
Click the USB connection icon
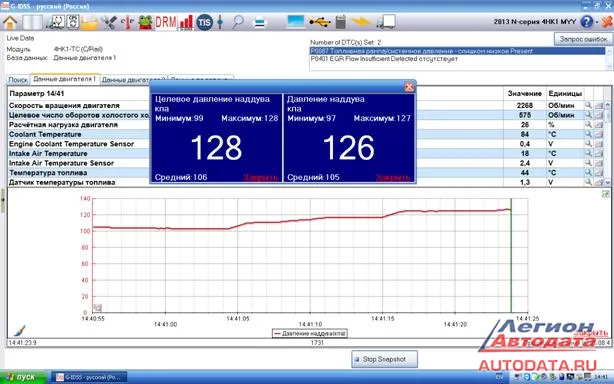coord(320,22)
